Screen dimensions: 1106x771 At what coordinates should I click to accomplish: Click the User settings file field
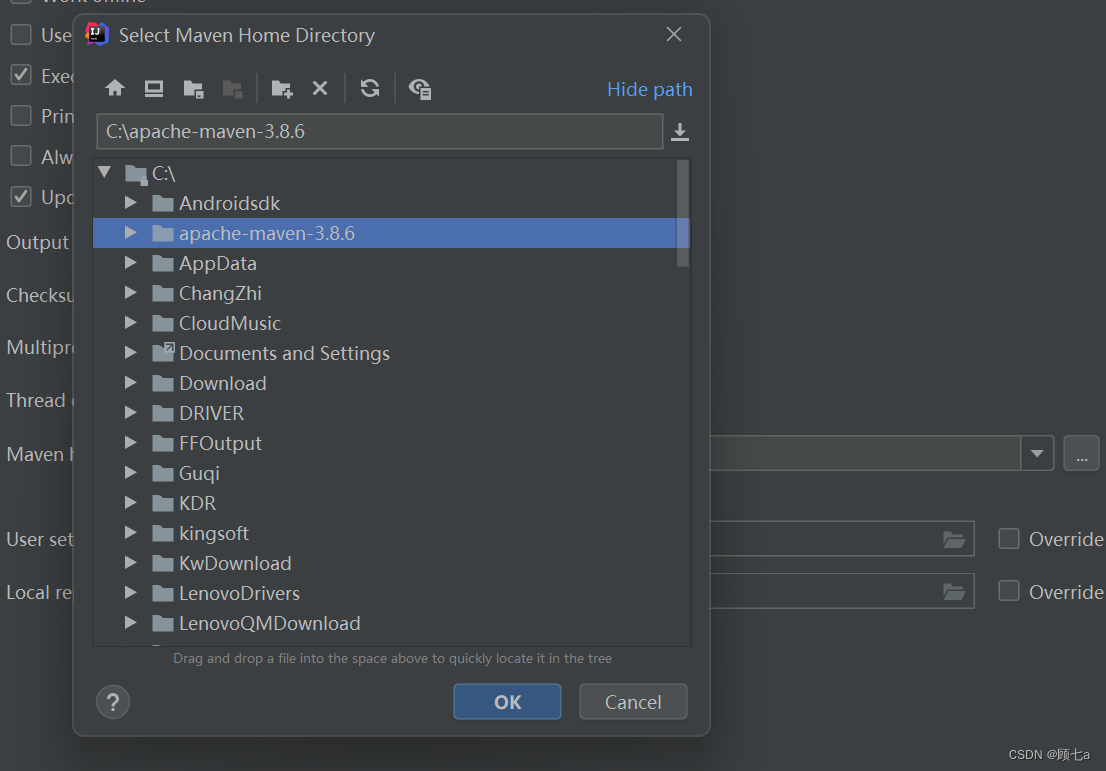pos(842,539)
